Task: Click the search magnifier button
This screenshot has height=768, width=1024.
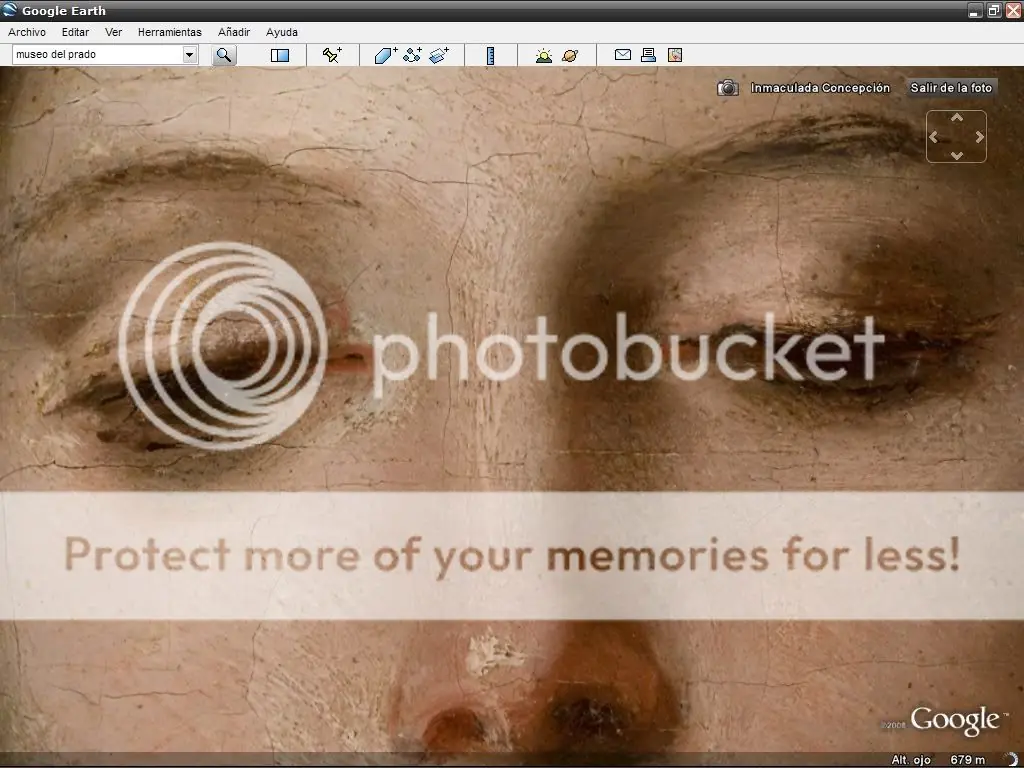Action: (224, 55)
